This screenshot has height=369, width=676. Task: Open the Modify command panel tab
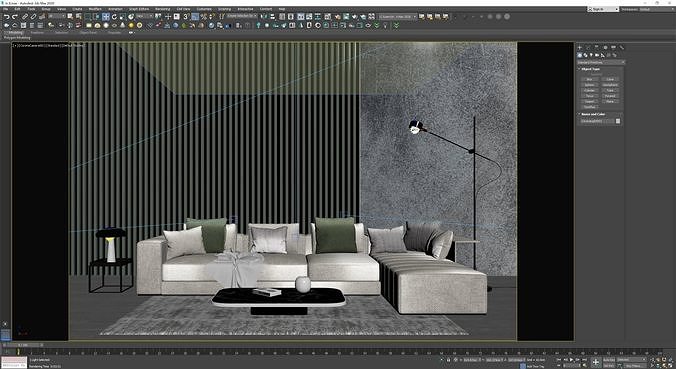click(x=588, y=47)
